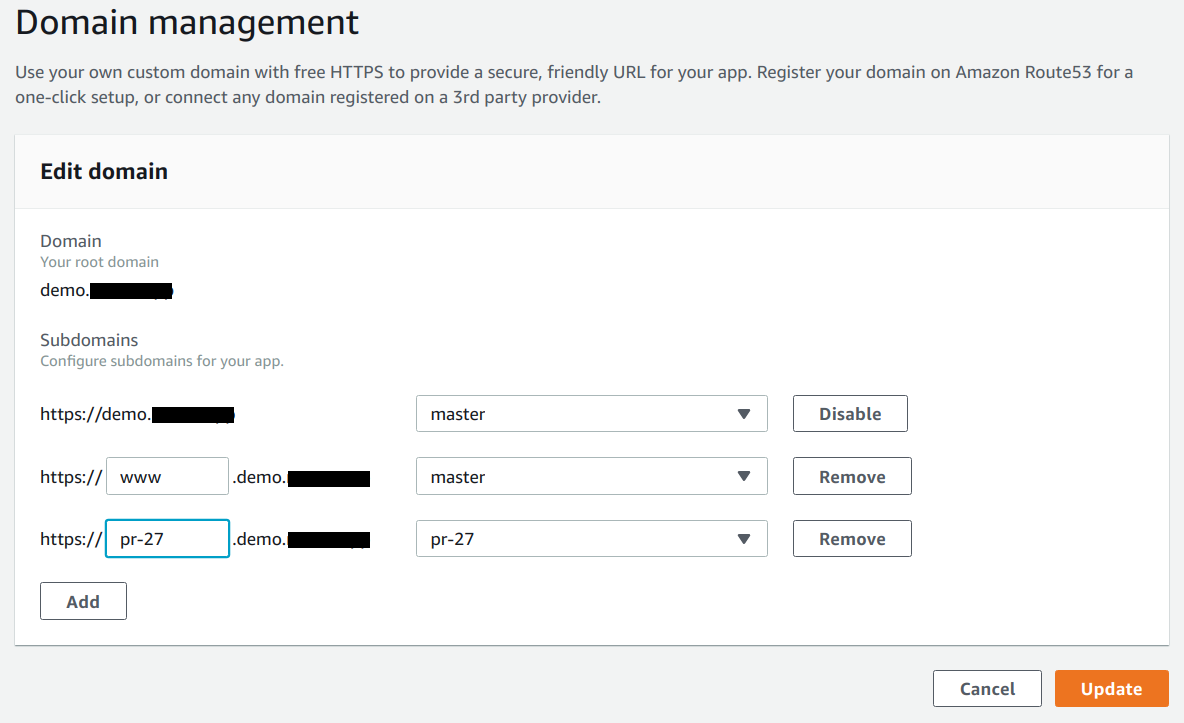This screenshot has width=1184, height=723.
Task: Click the dropdown arrow beside the pr-27 branch selector
Action: (744, 538)
